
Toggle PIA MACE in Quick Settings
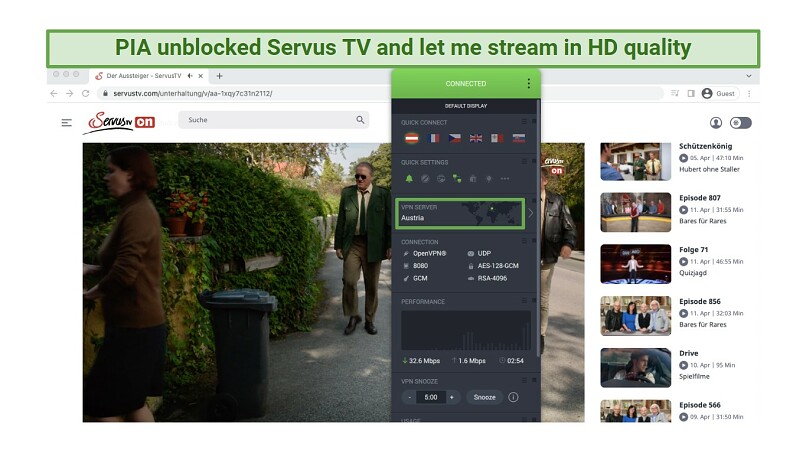[x=425, y=179]
